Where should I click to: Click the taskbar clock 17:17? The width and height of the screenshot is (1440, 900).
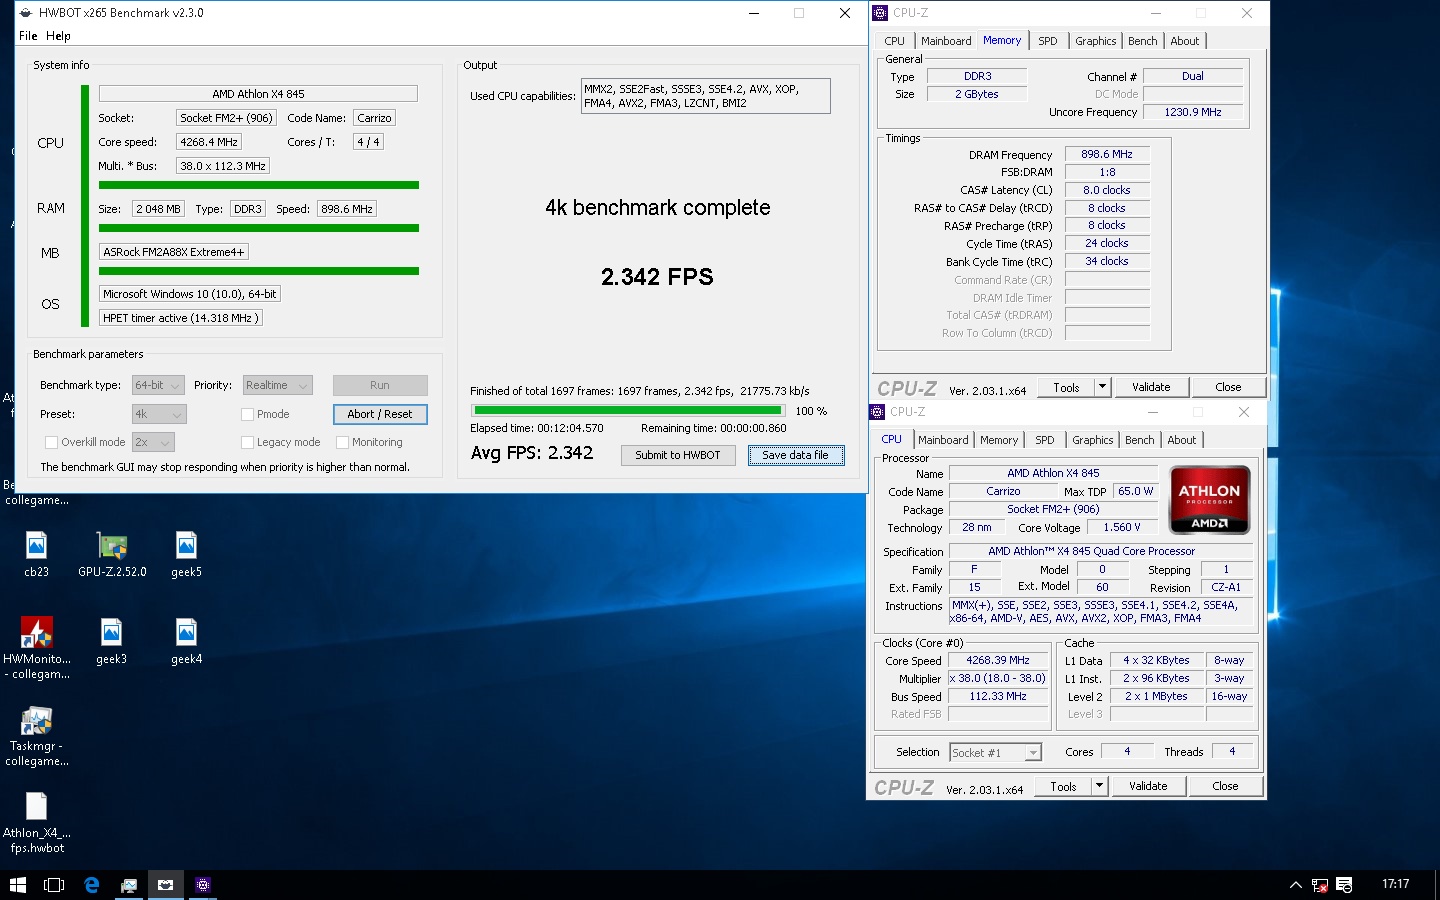pos(1396,884)
